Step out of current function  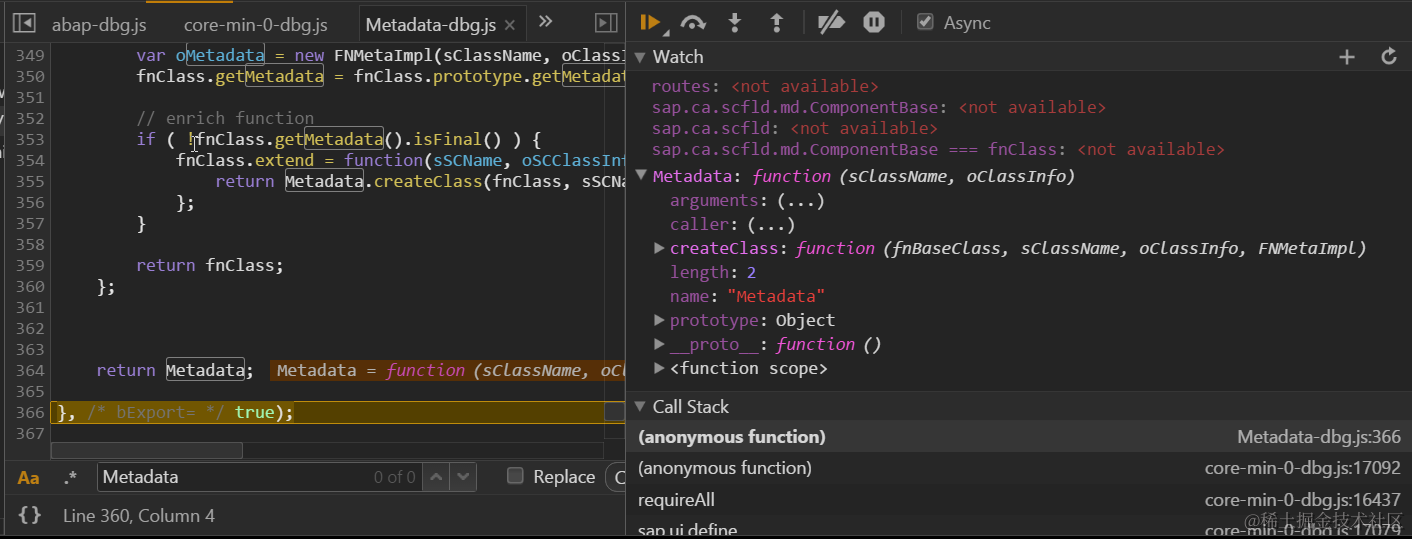(x=776, y=22)
